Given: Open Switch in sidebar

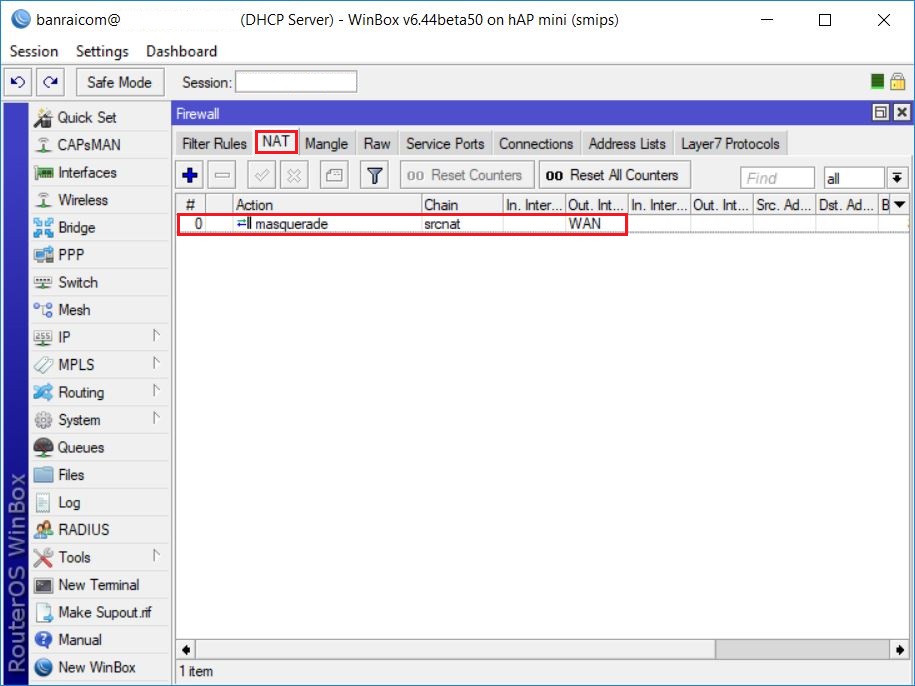Looking at the screenshot, I should point(100,282).
